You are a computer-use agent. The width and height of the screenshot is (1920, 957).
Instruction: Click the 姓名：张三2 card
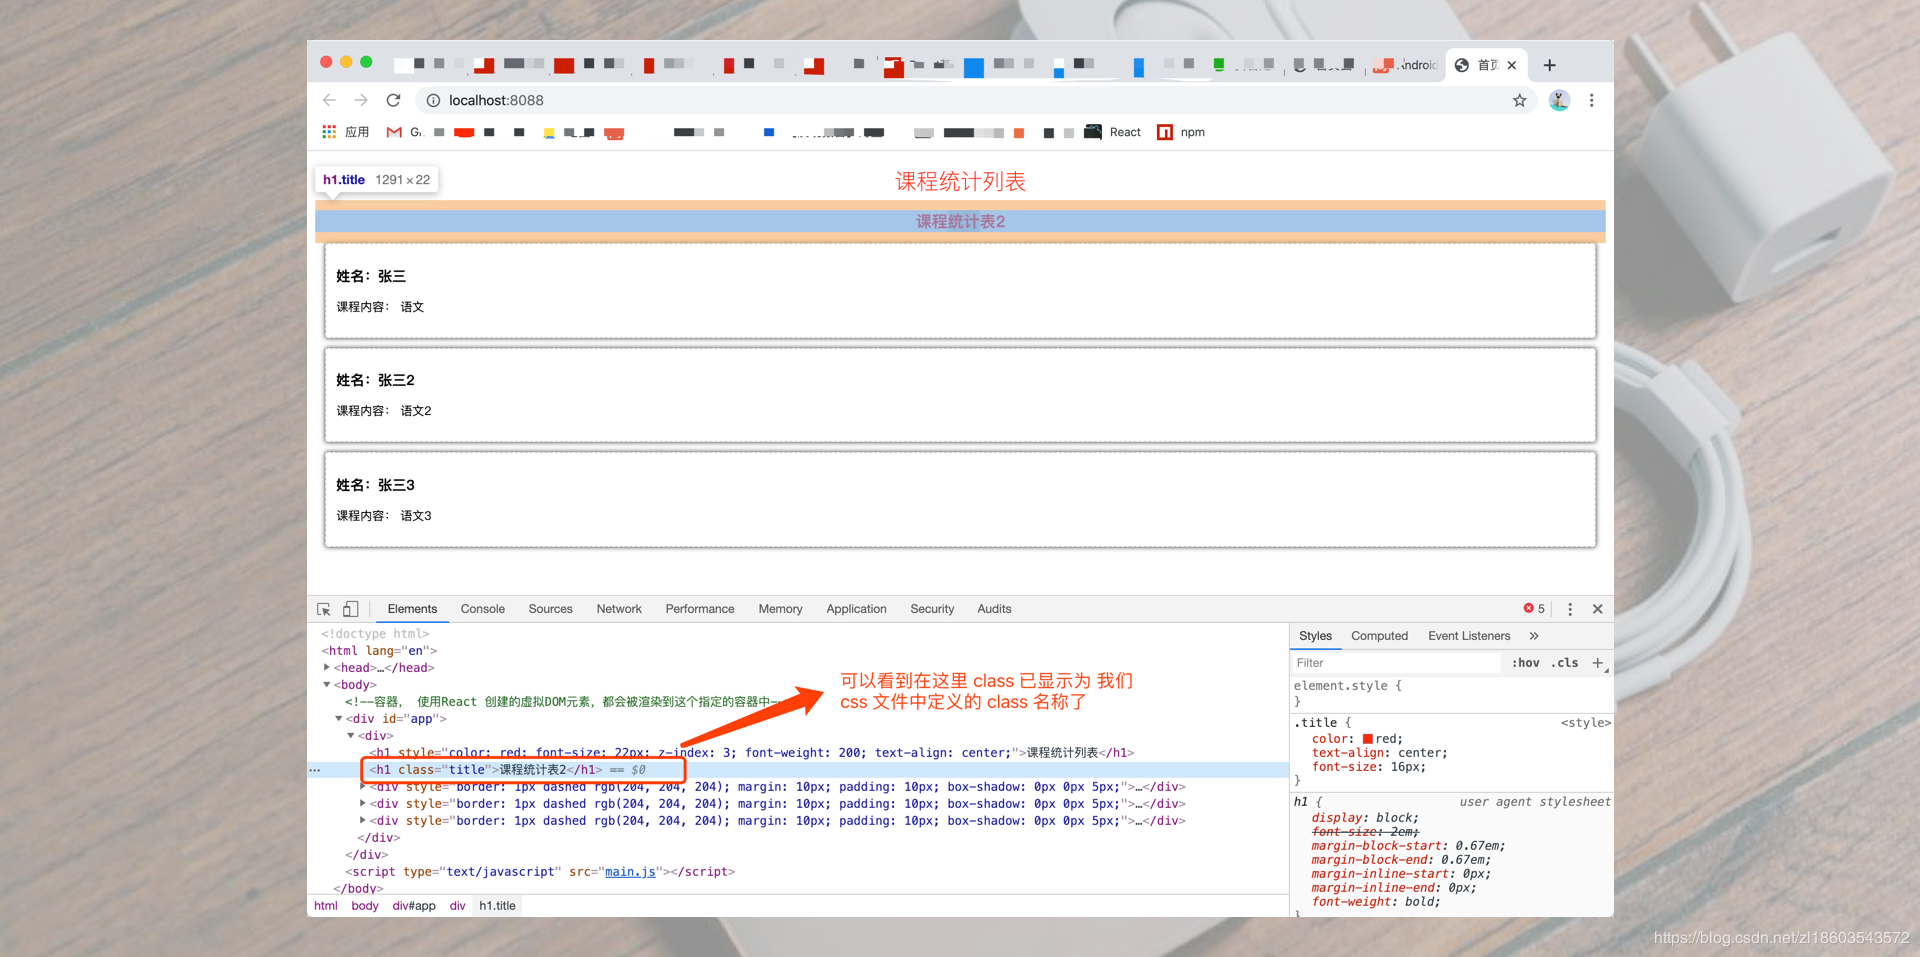click(960, 395)
